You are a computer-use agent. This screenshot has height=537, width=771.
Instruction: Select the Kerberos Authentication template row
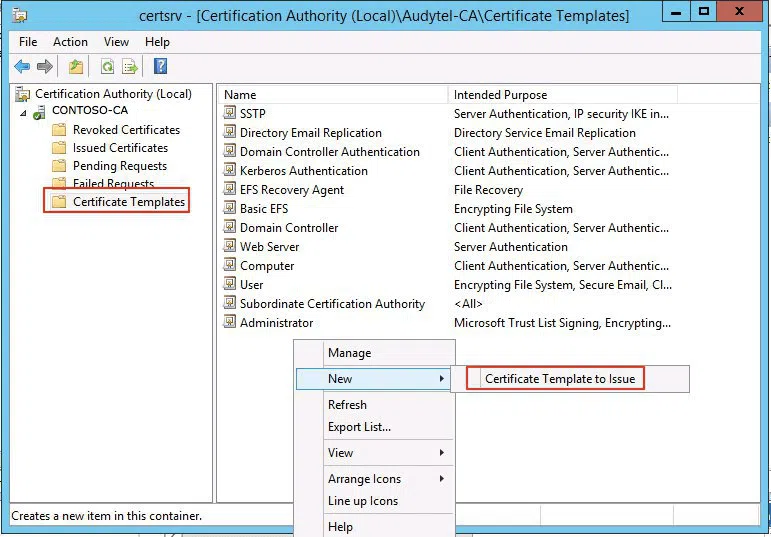[303, 171]
